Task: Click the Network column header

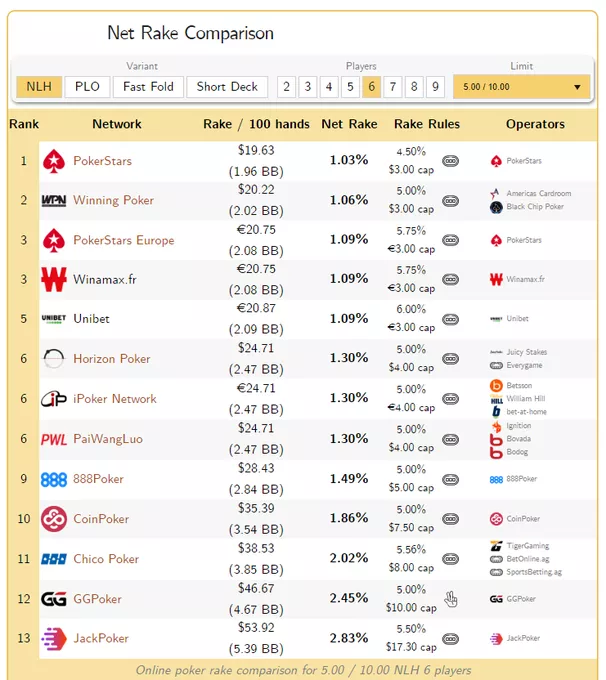Action: 117,124
